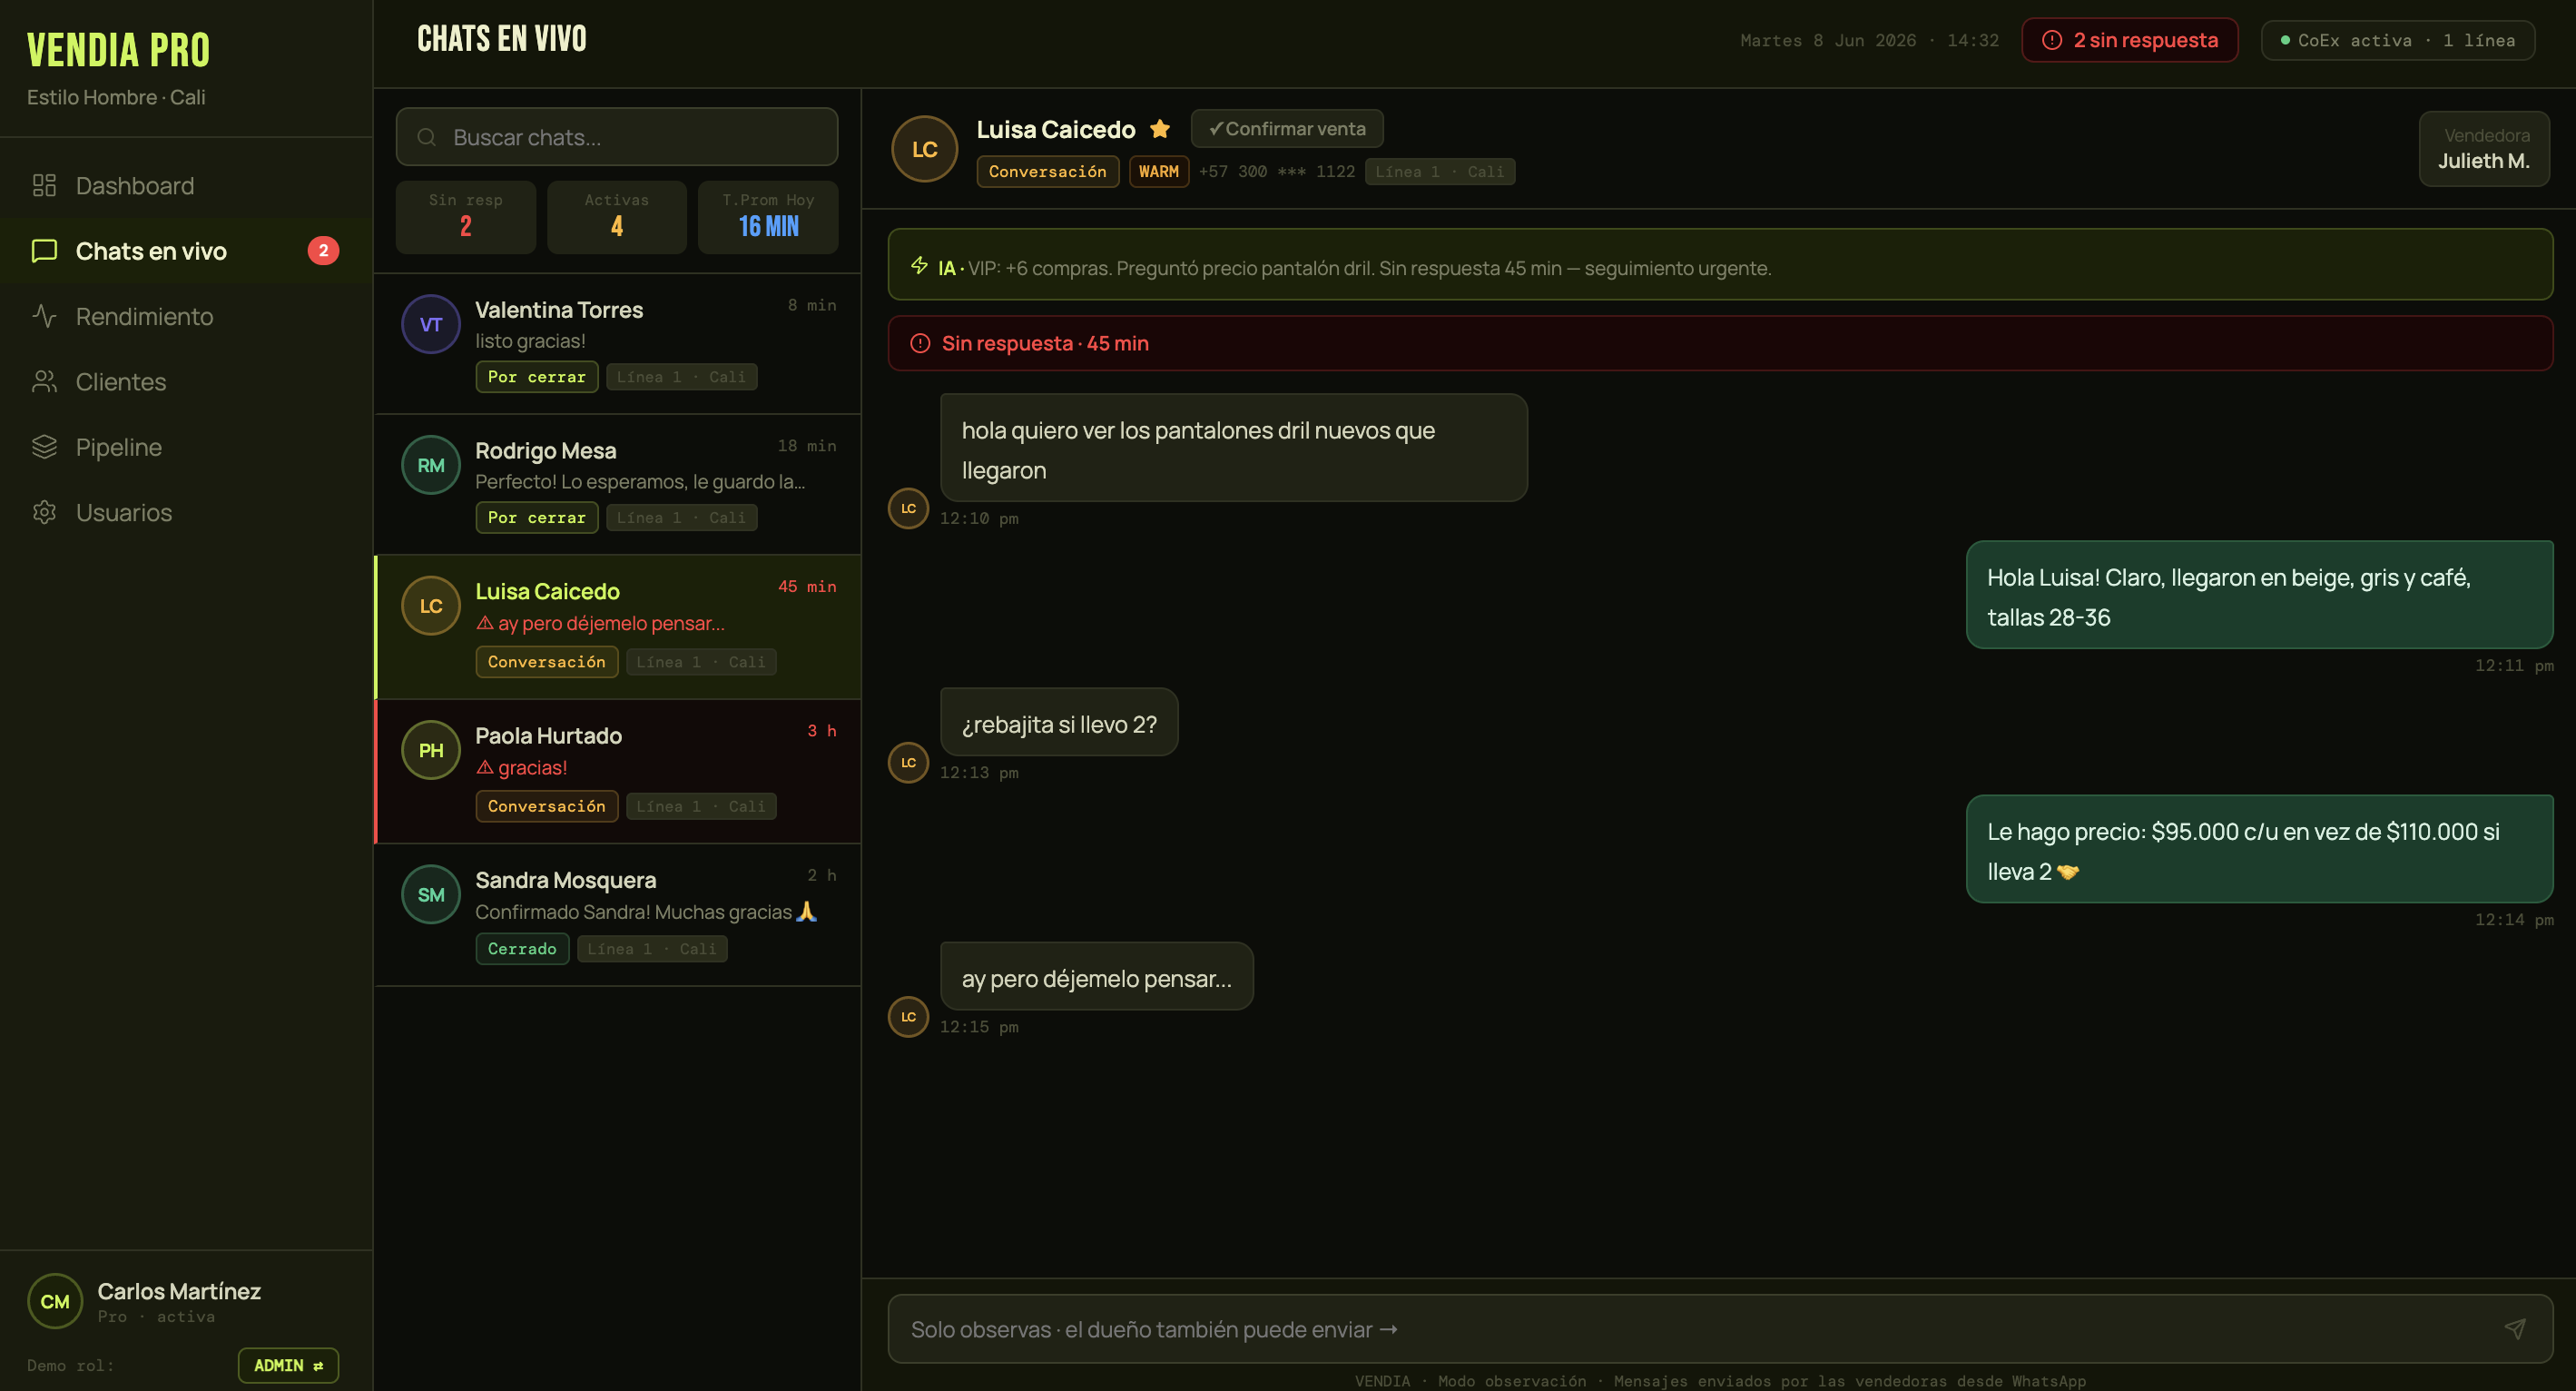Viewport: 2576px width, 1391px height.
Task: Open the Usuarios gear icon
Action: (44, 512)
